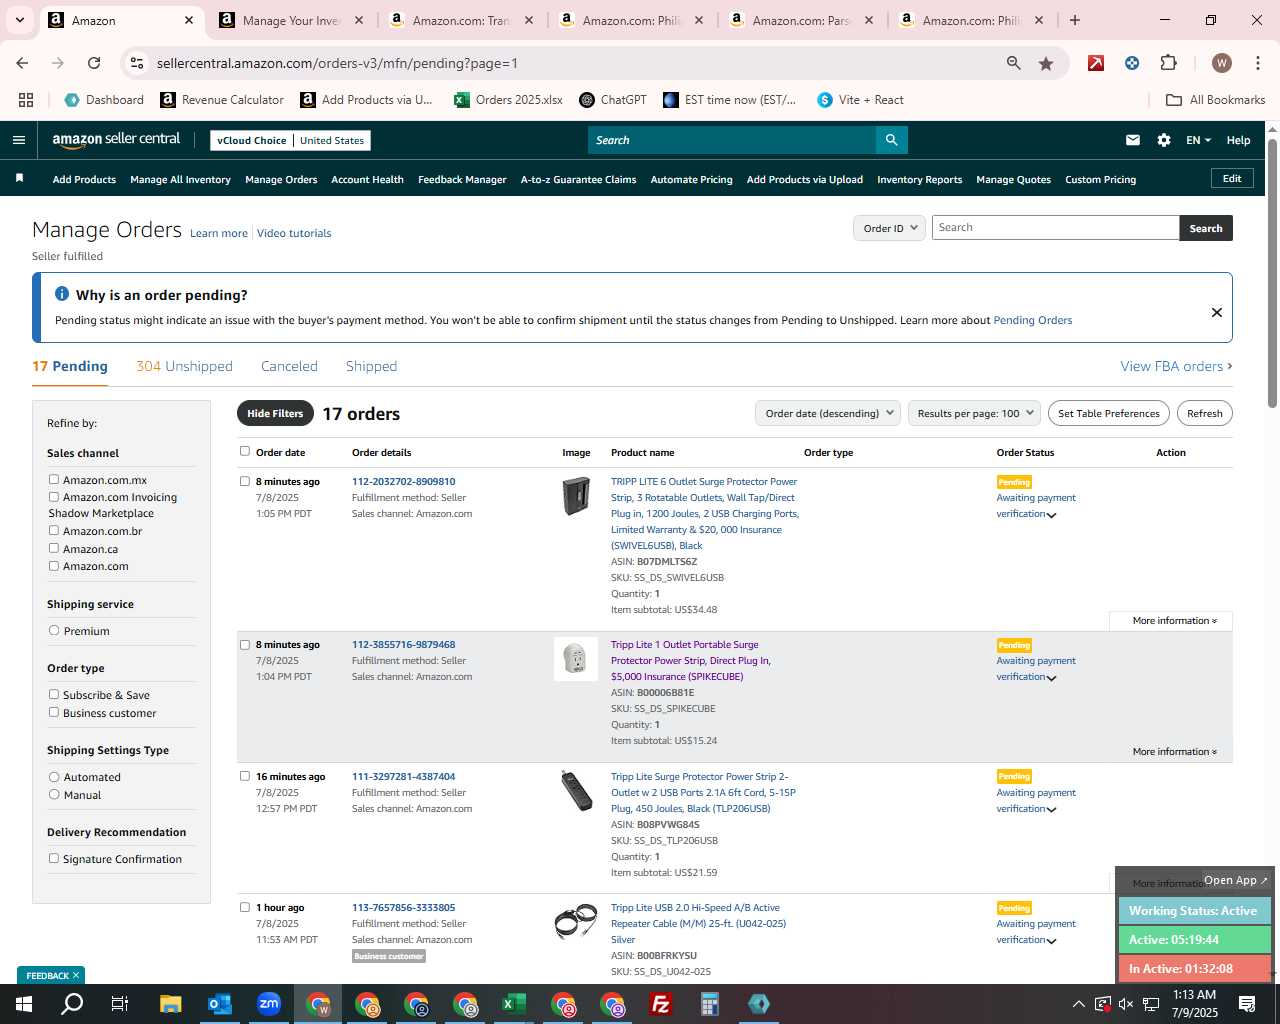Switch to 304 Unshipped tab
1280x1024 pixels.
(x=184, y=366)
